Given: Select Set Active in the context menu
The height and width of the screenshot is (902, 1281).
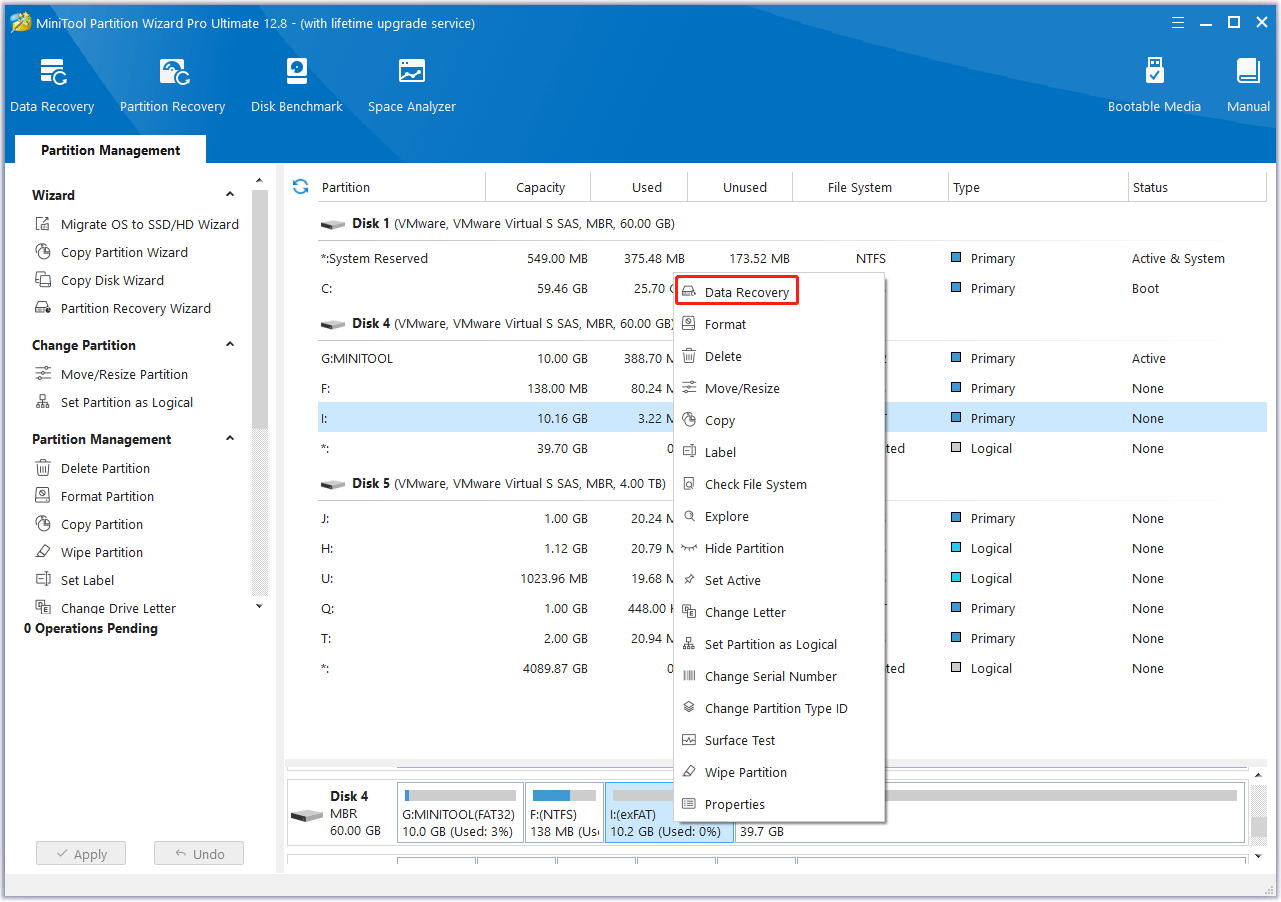Looking at the screenshot, I should 780,580.
